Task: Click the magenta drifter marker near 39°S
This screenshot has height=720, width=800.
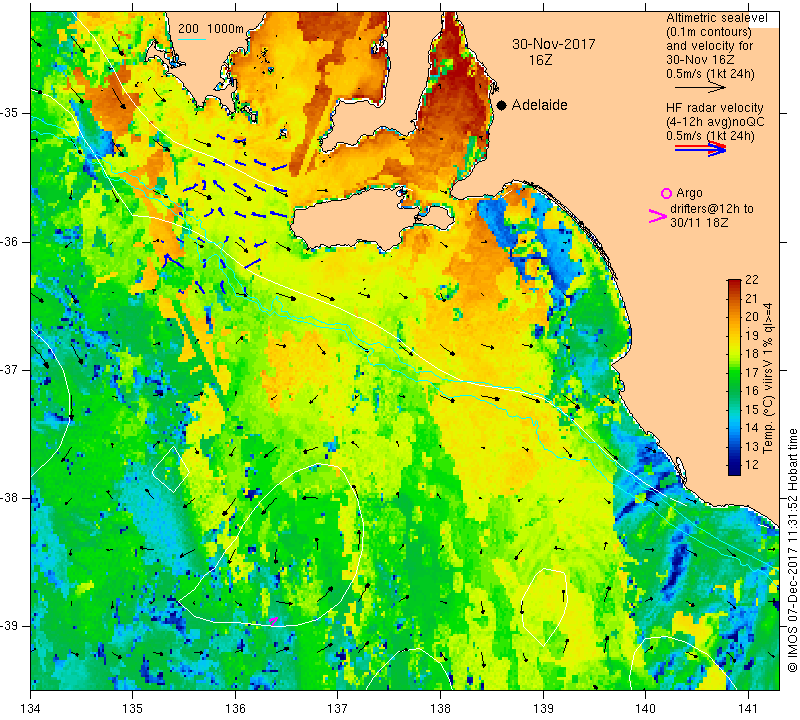Action: (x=274, y=620)
